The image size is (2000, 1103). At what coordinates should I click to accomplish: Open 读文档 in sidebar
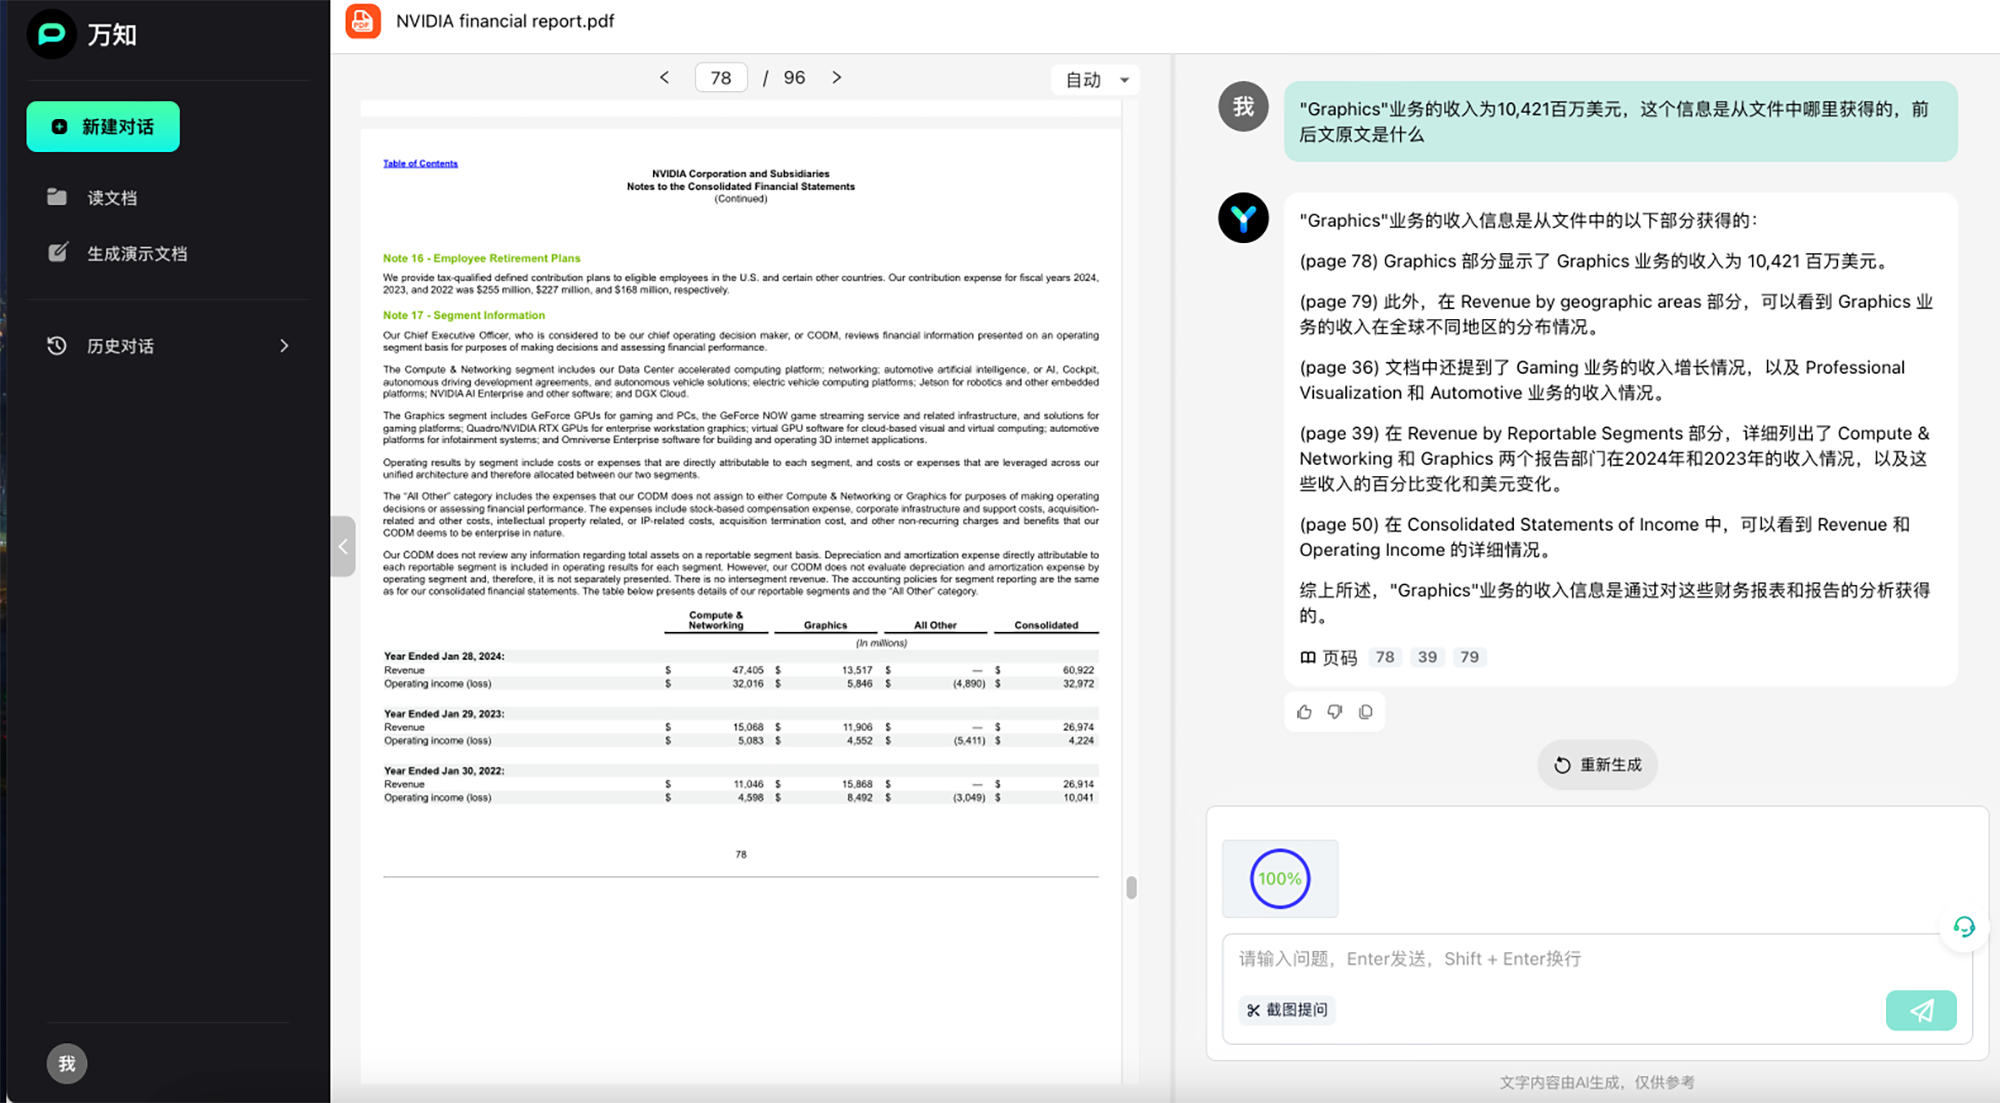111,198
